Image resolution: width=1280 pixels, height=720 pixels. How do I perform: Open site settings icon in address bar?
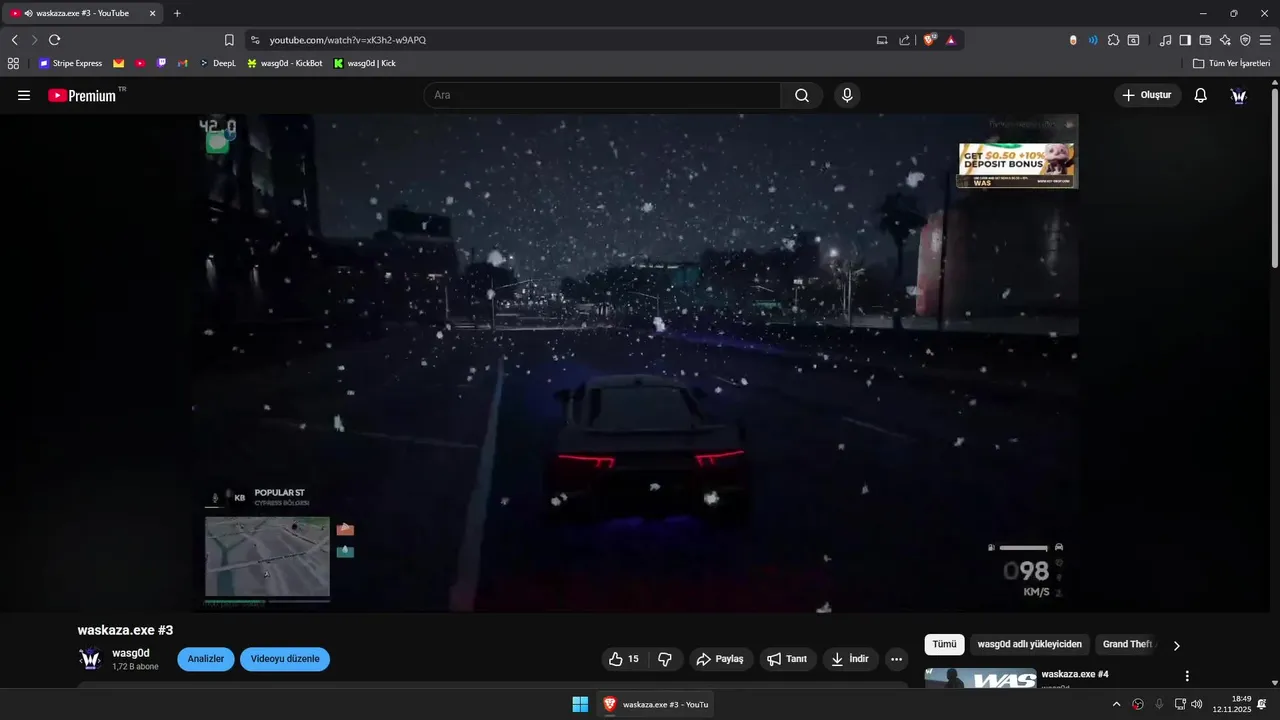(x=255, y=40)
